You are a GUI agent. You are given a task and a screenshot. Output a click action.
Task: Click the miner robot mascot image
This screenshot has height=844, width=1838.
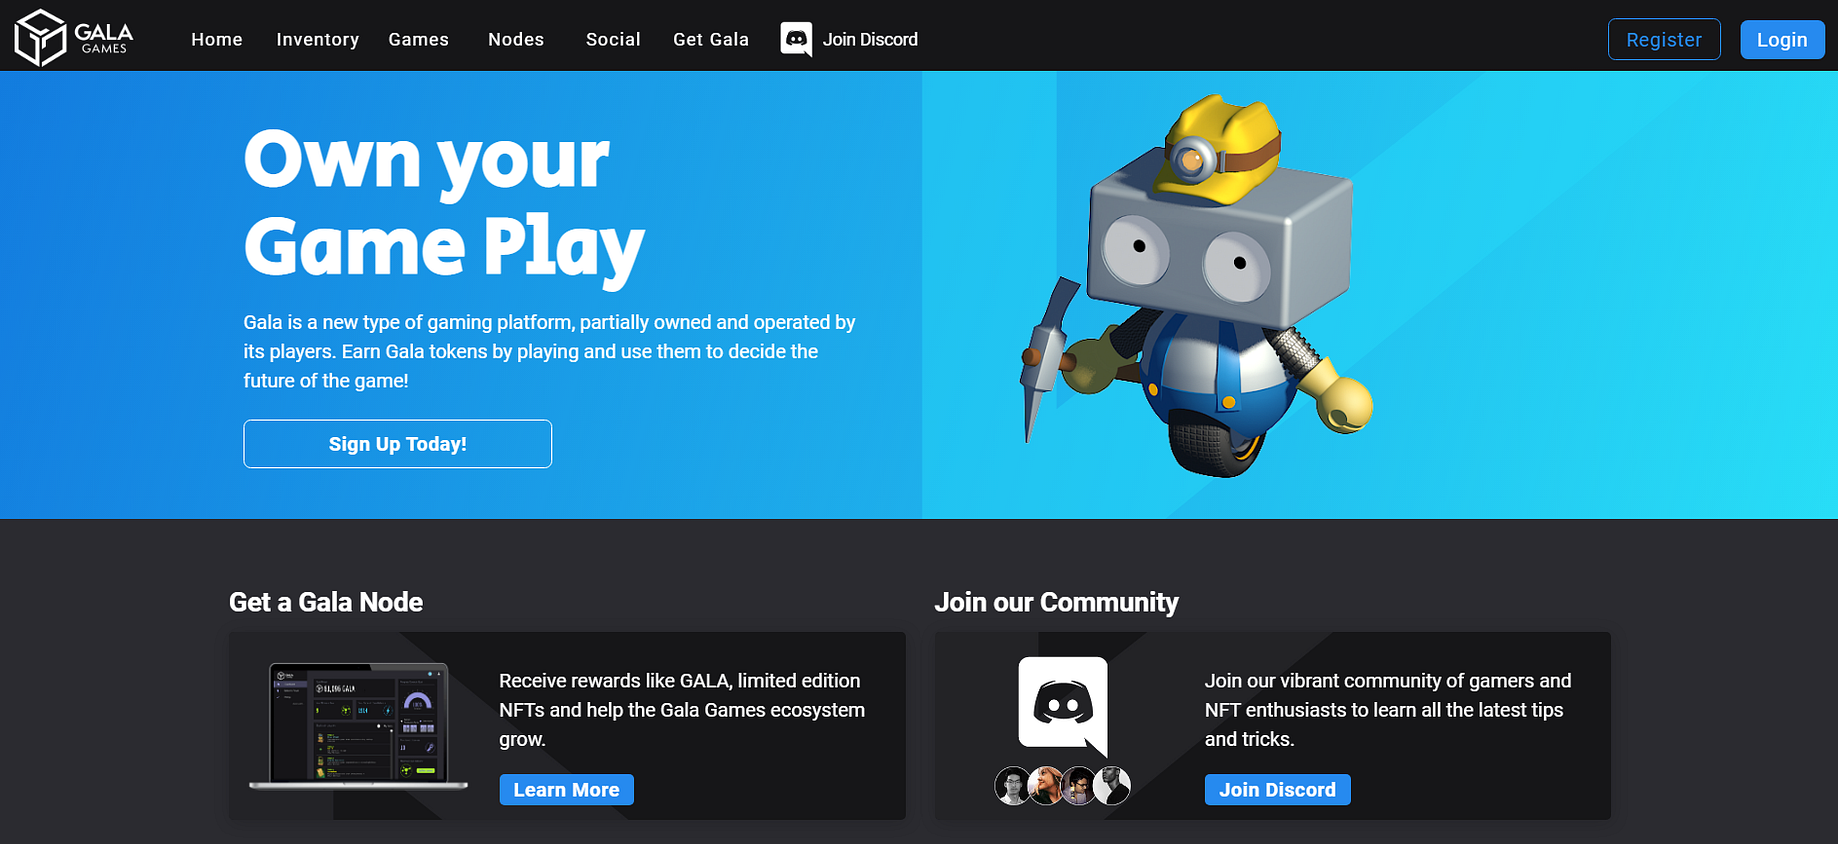[x=1196, y=287]
